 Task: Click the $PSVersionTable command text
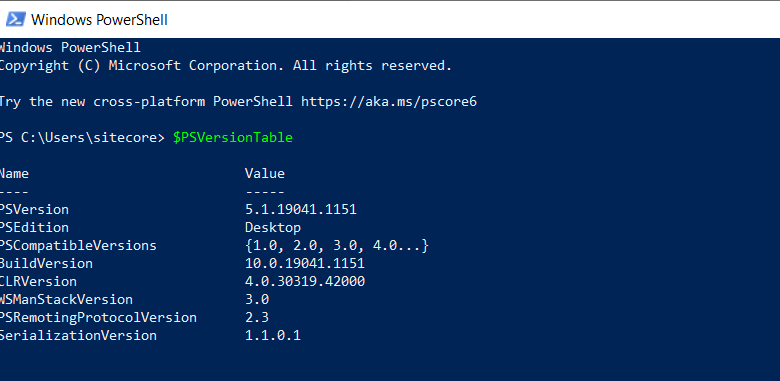point(233,138)
